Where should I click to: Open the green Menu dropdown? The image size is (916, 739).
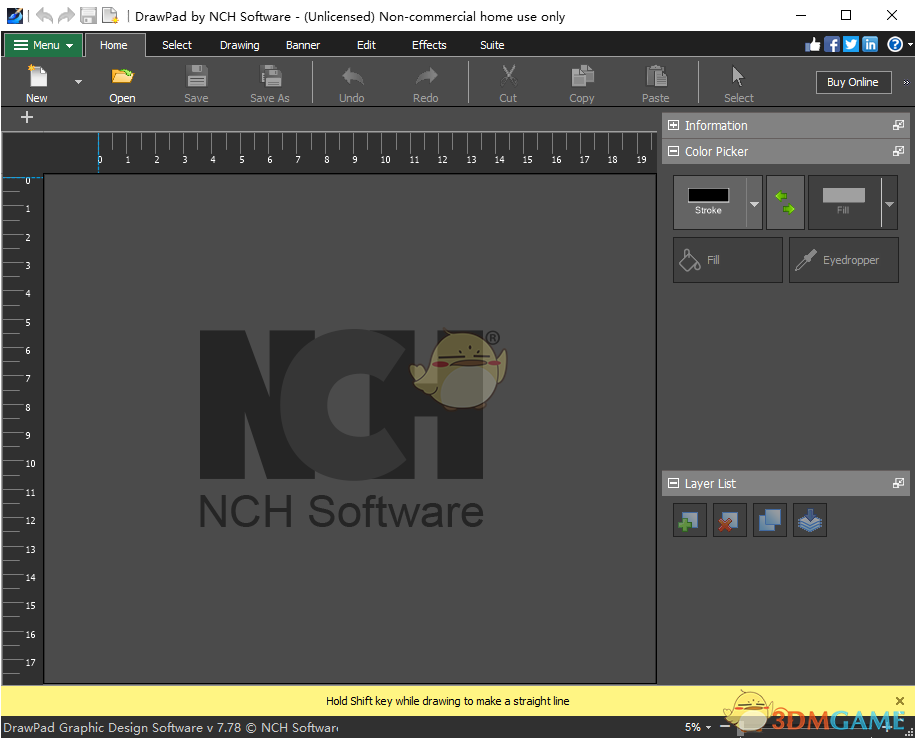(x=44, y=45)
